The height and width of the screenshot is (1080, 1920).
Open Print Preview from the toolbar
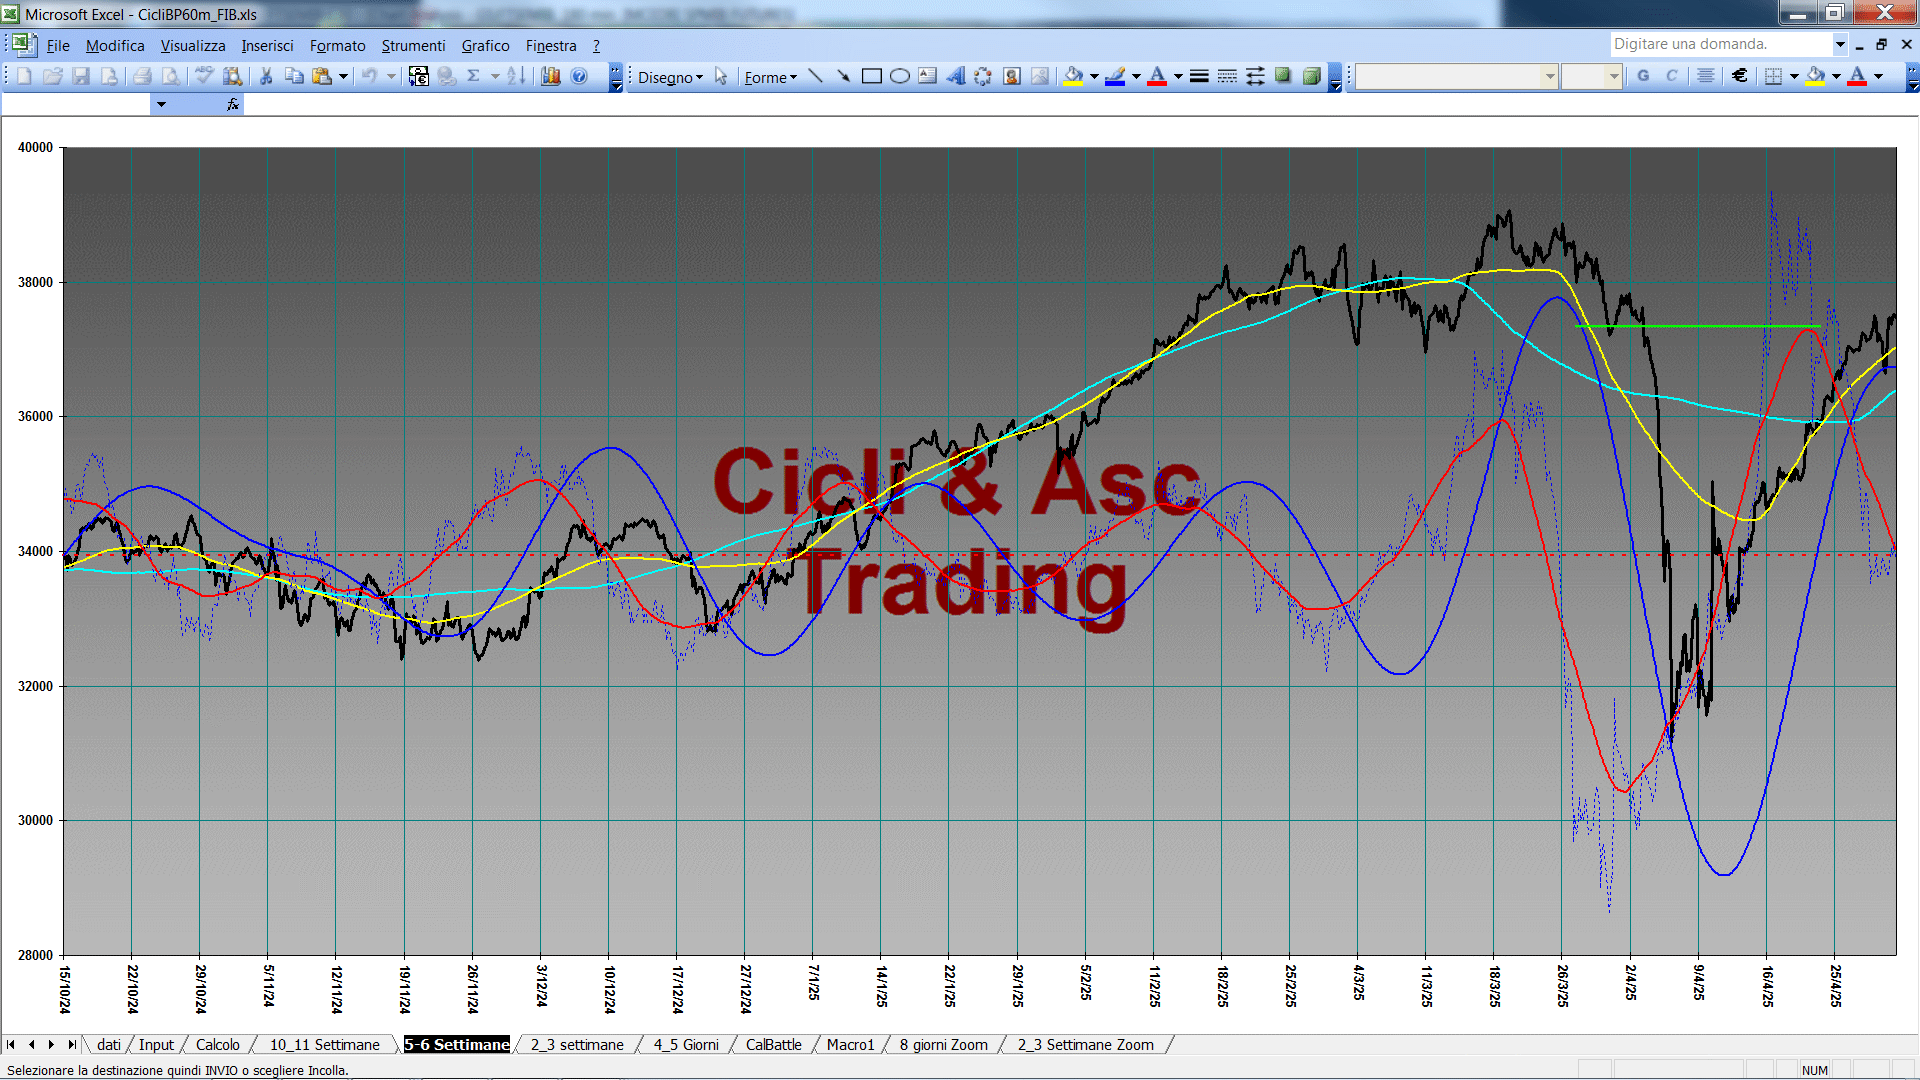[171, 76]
